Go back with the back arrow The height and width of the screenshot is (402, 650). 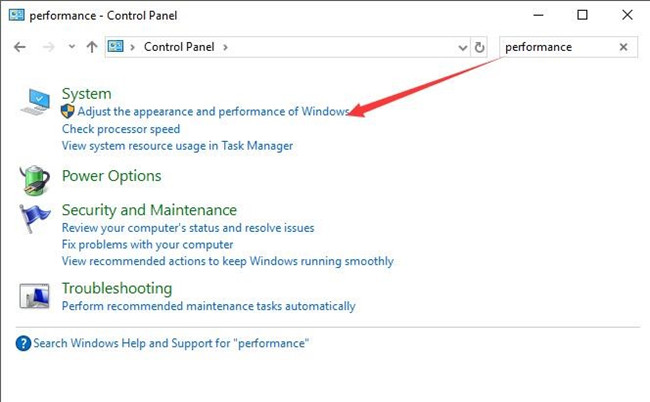tap(20, 47)
